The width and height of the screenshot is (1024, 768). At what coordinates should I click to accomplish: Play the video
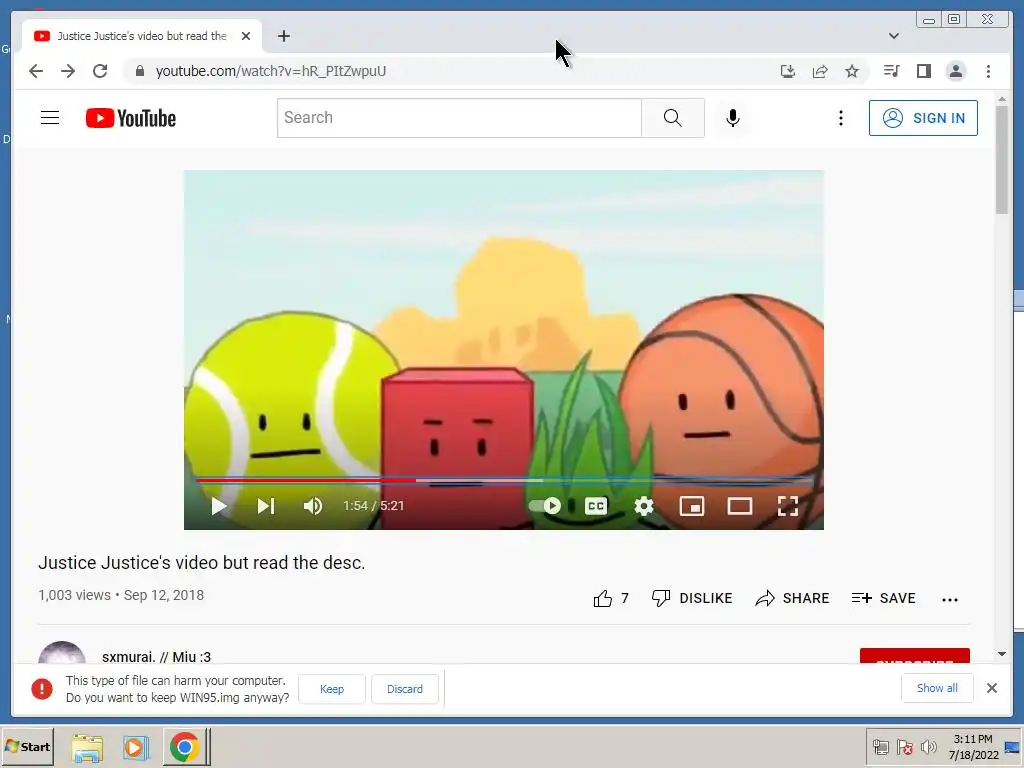pyautogui.click(x=219, y=506)
